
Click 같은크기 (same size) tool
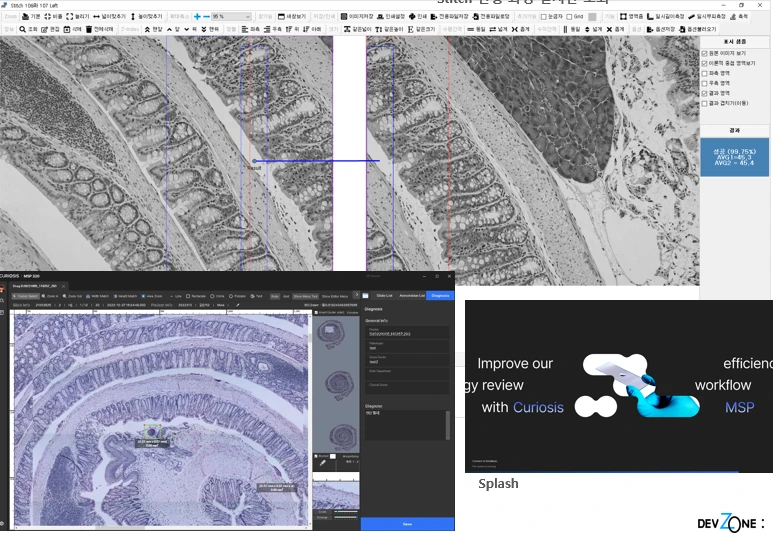click(421, 29)
